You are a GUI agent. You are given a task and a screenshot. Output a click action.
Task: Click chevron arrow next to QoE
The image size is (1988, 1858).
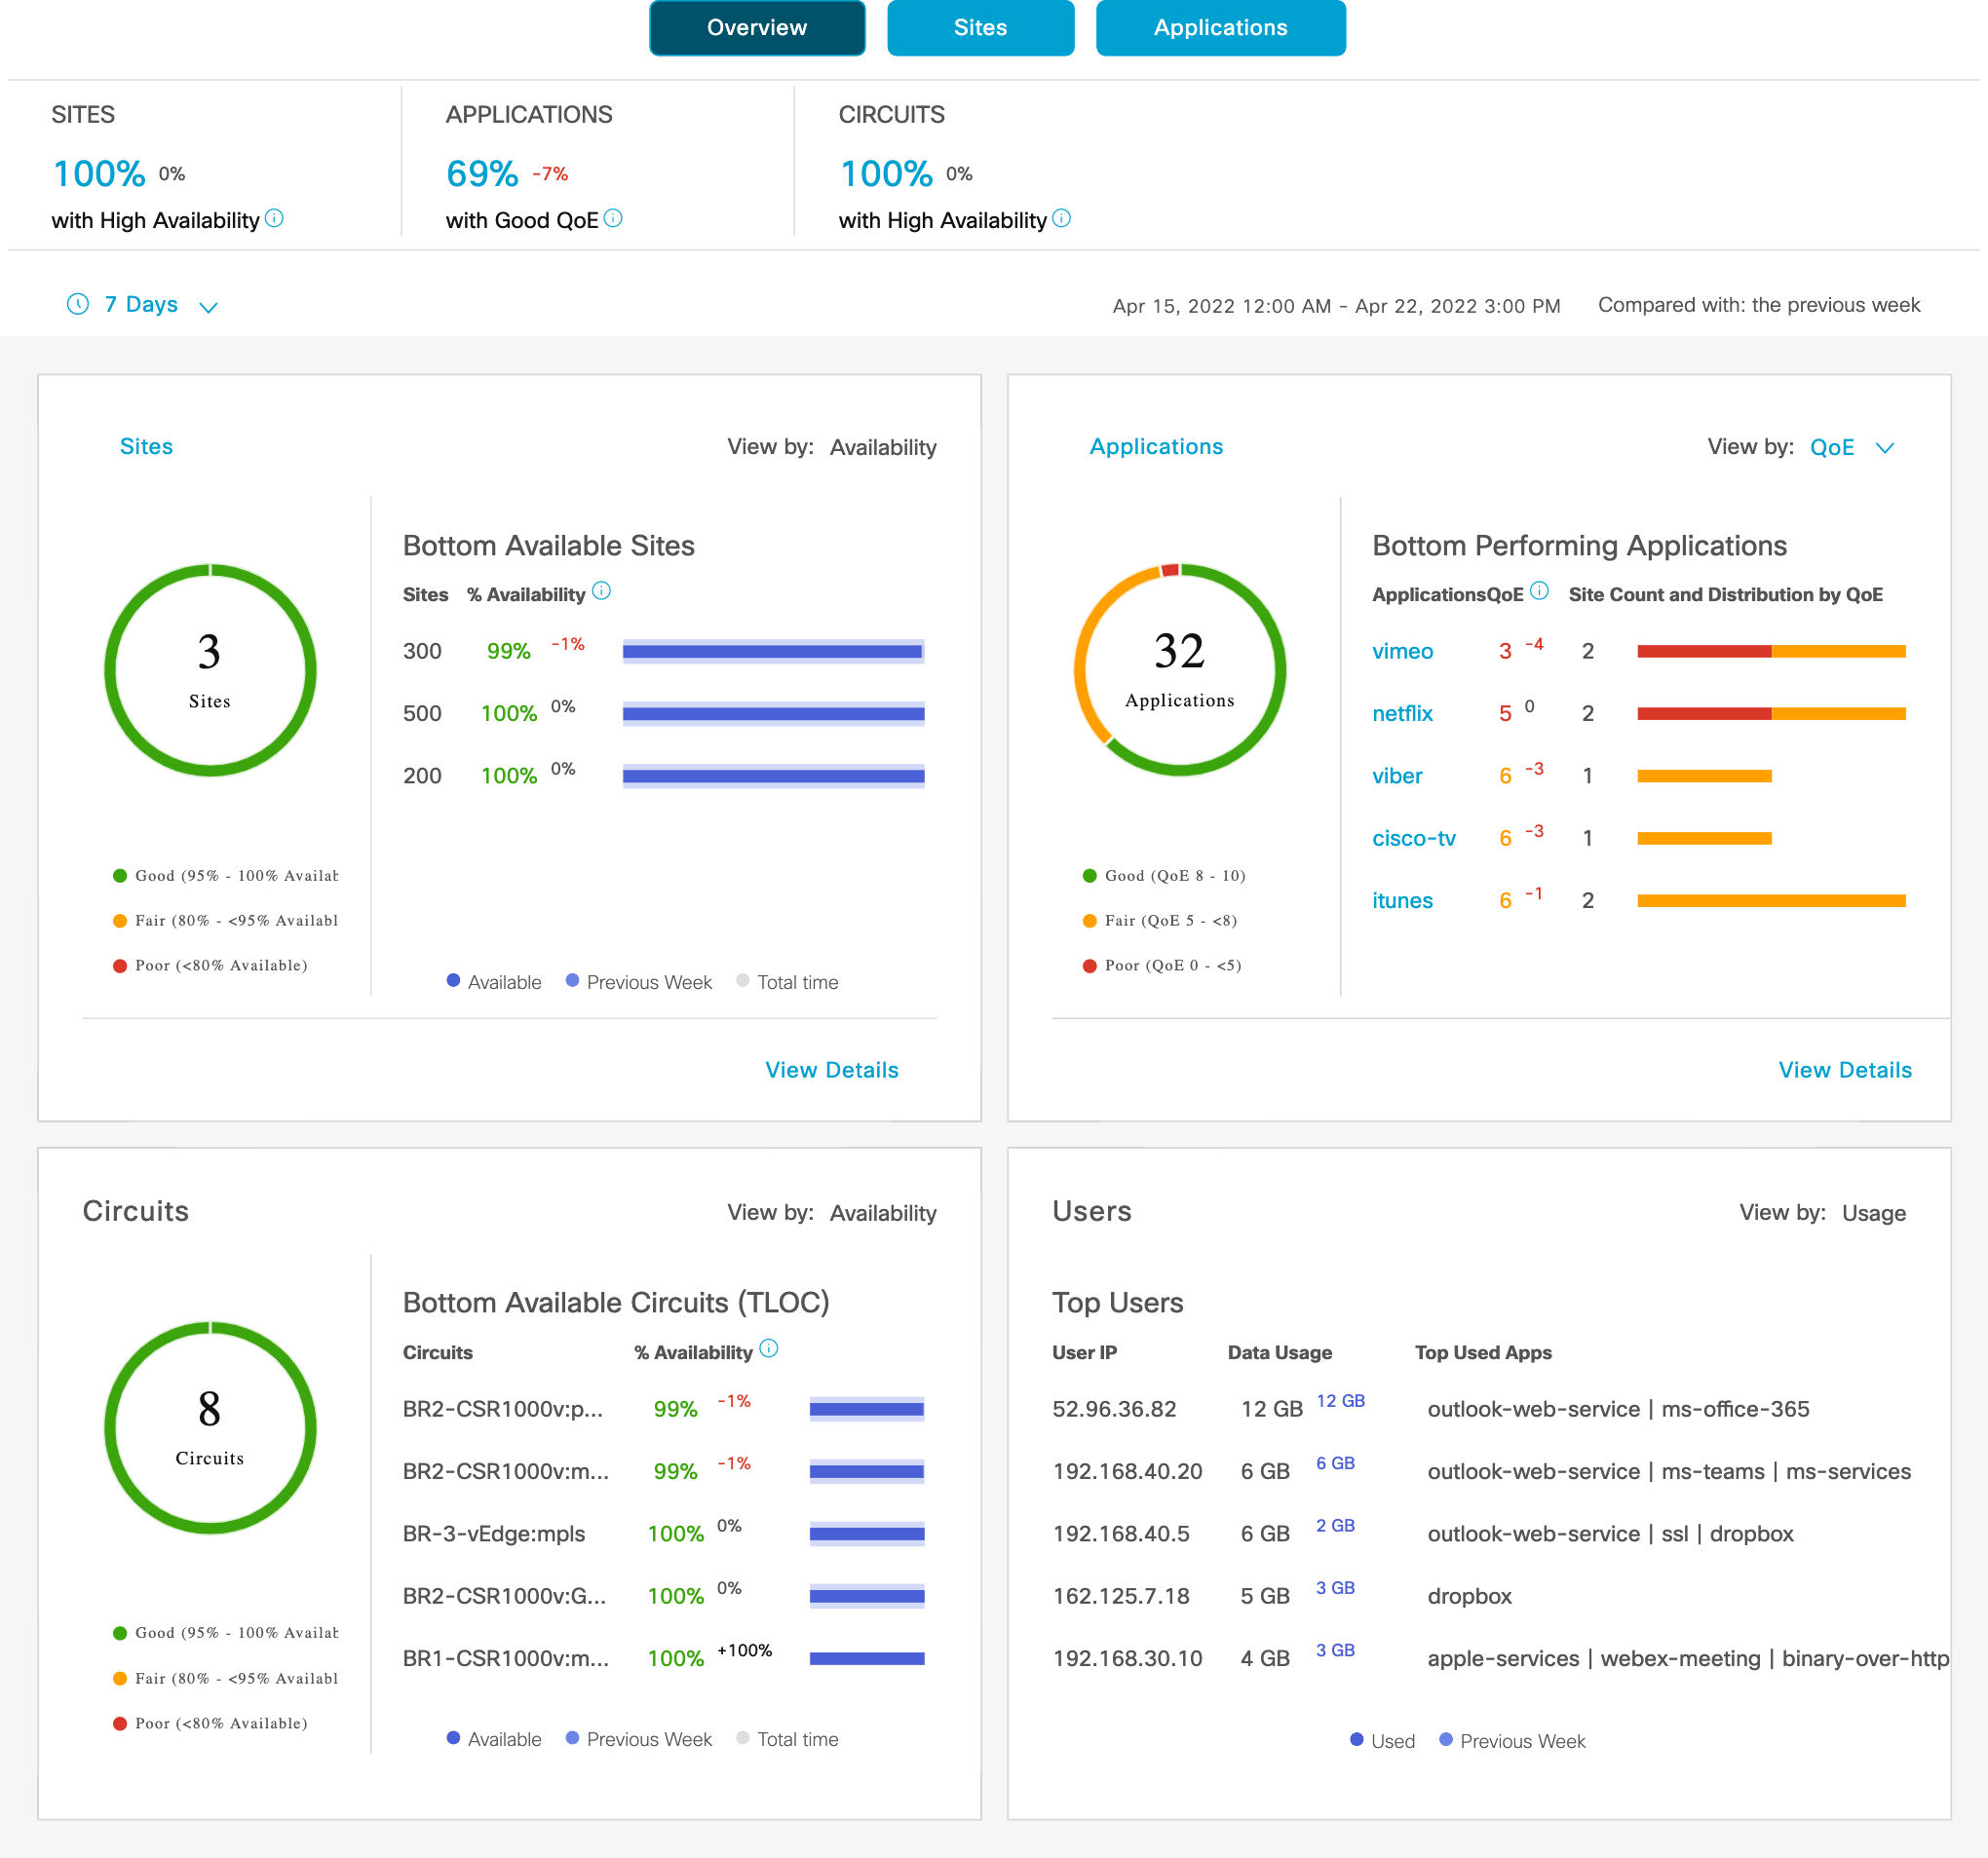(1885, 448)
